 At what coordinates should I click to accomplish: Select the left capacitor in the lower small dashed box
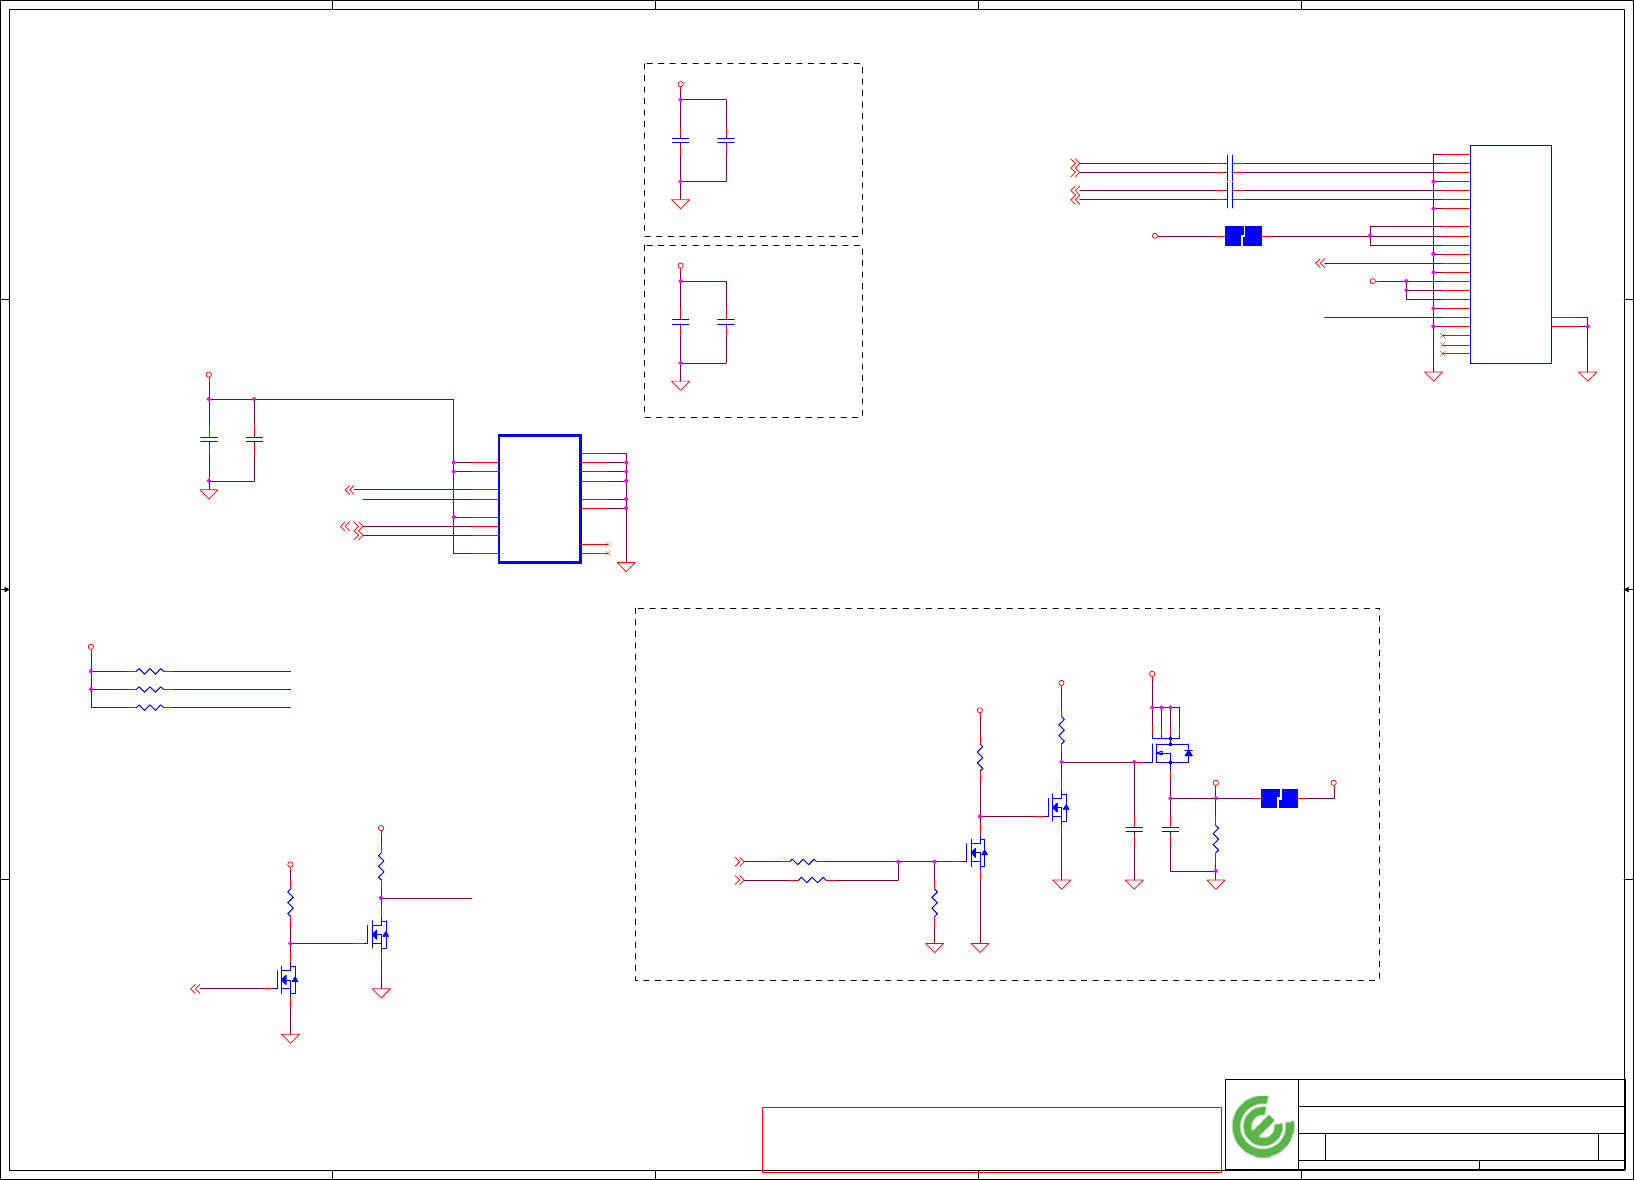tap(680, 322)
